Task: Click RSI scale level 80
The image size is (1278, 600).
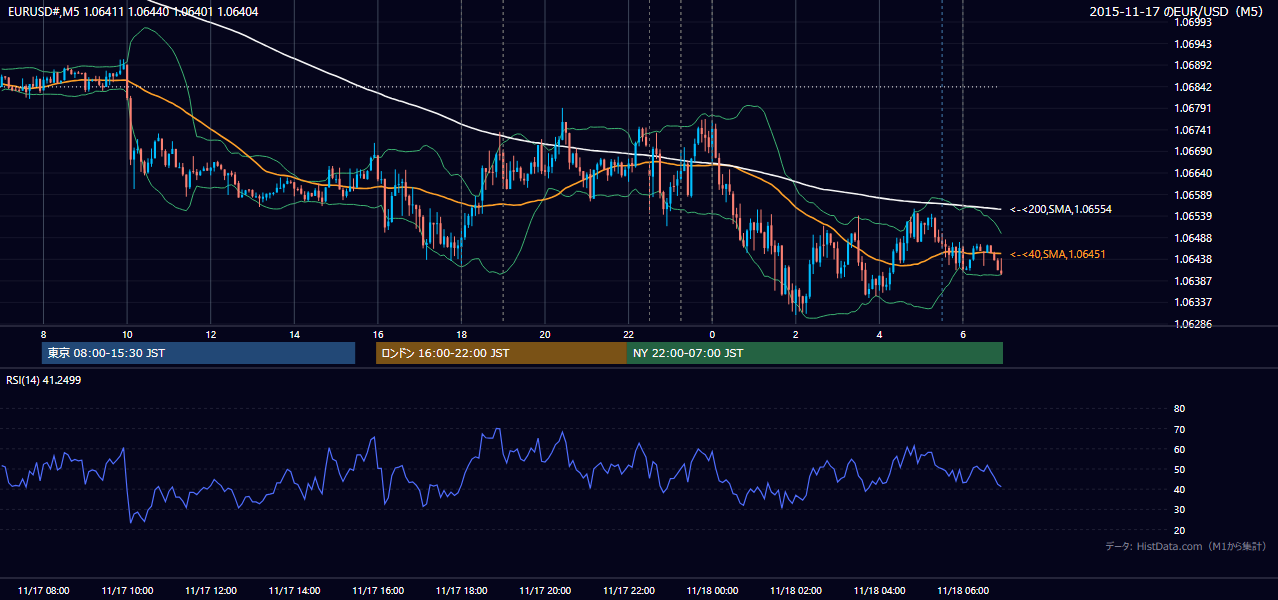Action: point(1179,409)
